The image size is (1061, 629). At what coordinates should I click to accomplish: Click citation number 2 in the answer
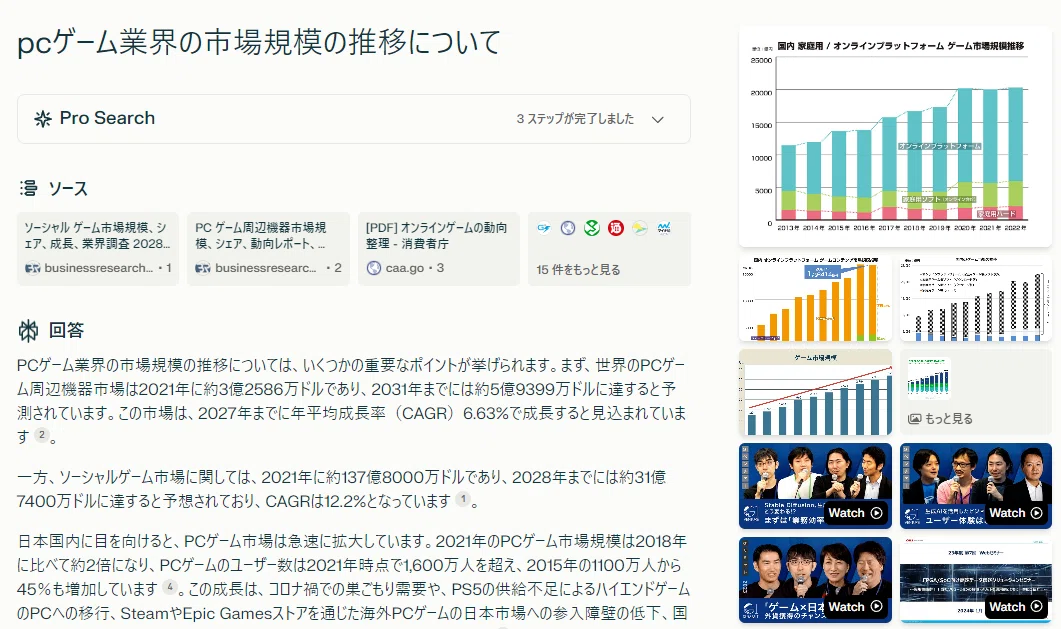(x=42, y=434)
